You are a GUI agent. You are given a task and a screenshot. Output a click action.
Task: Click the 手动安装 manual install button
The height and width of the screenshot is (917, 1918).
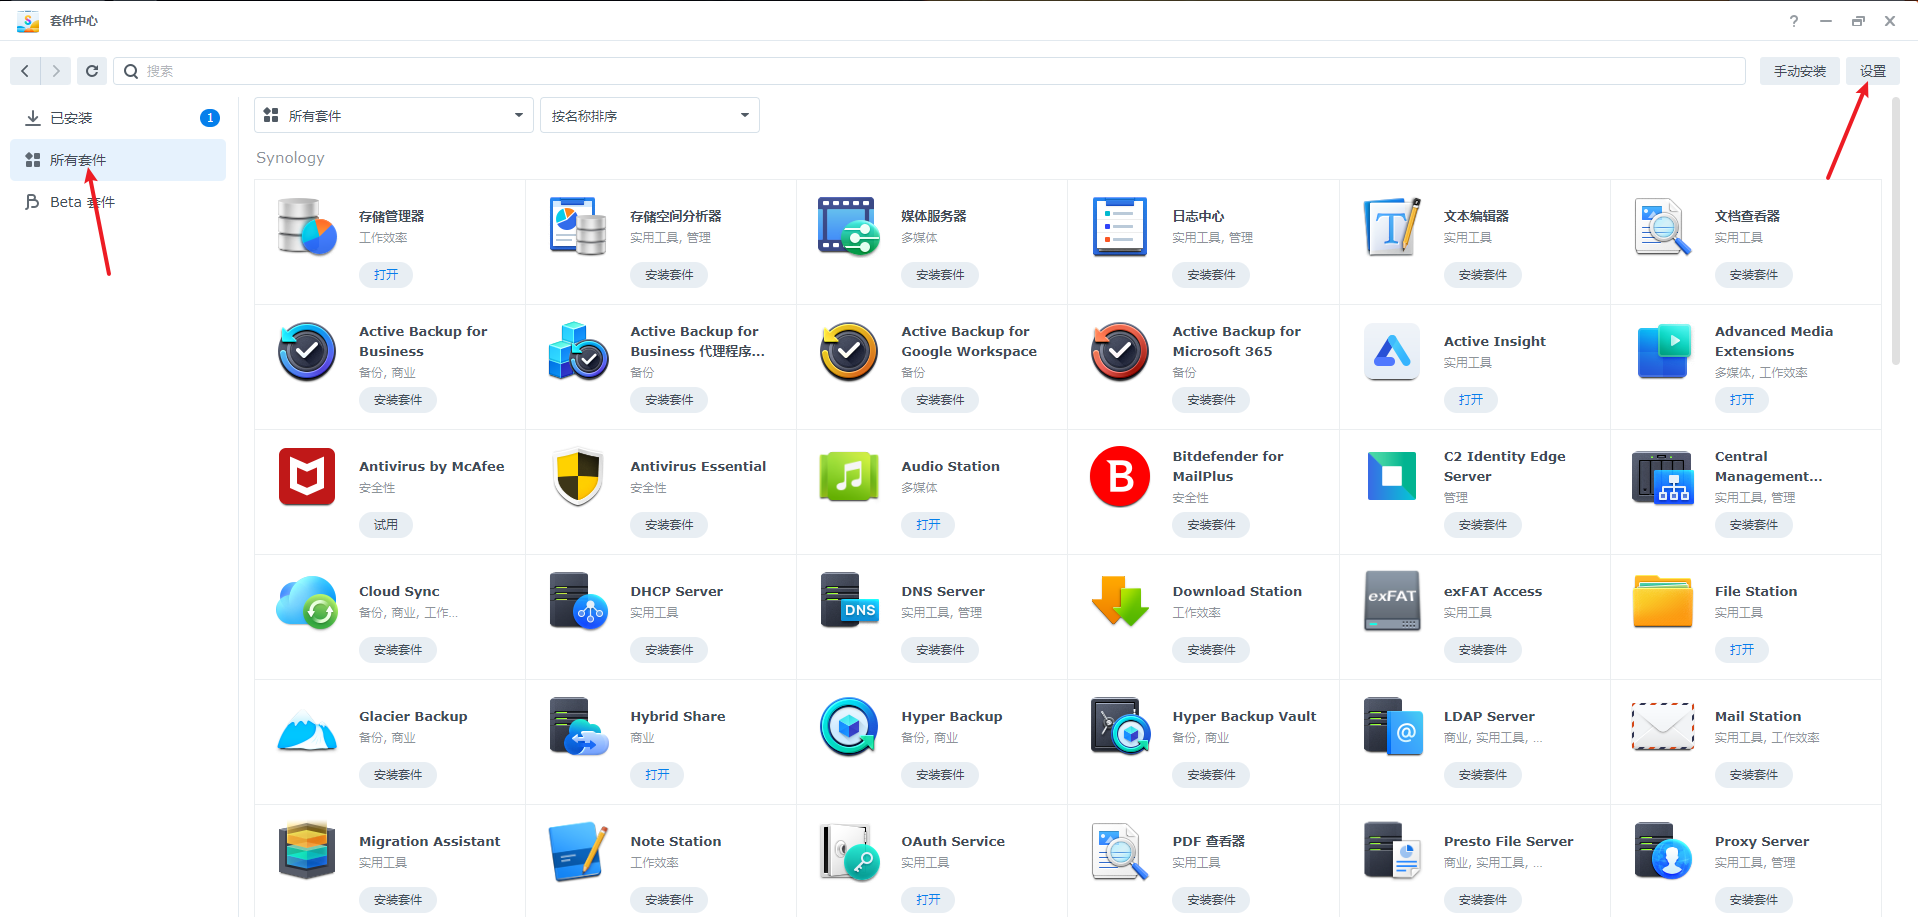[x=1799, y=71]
